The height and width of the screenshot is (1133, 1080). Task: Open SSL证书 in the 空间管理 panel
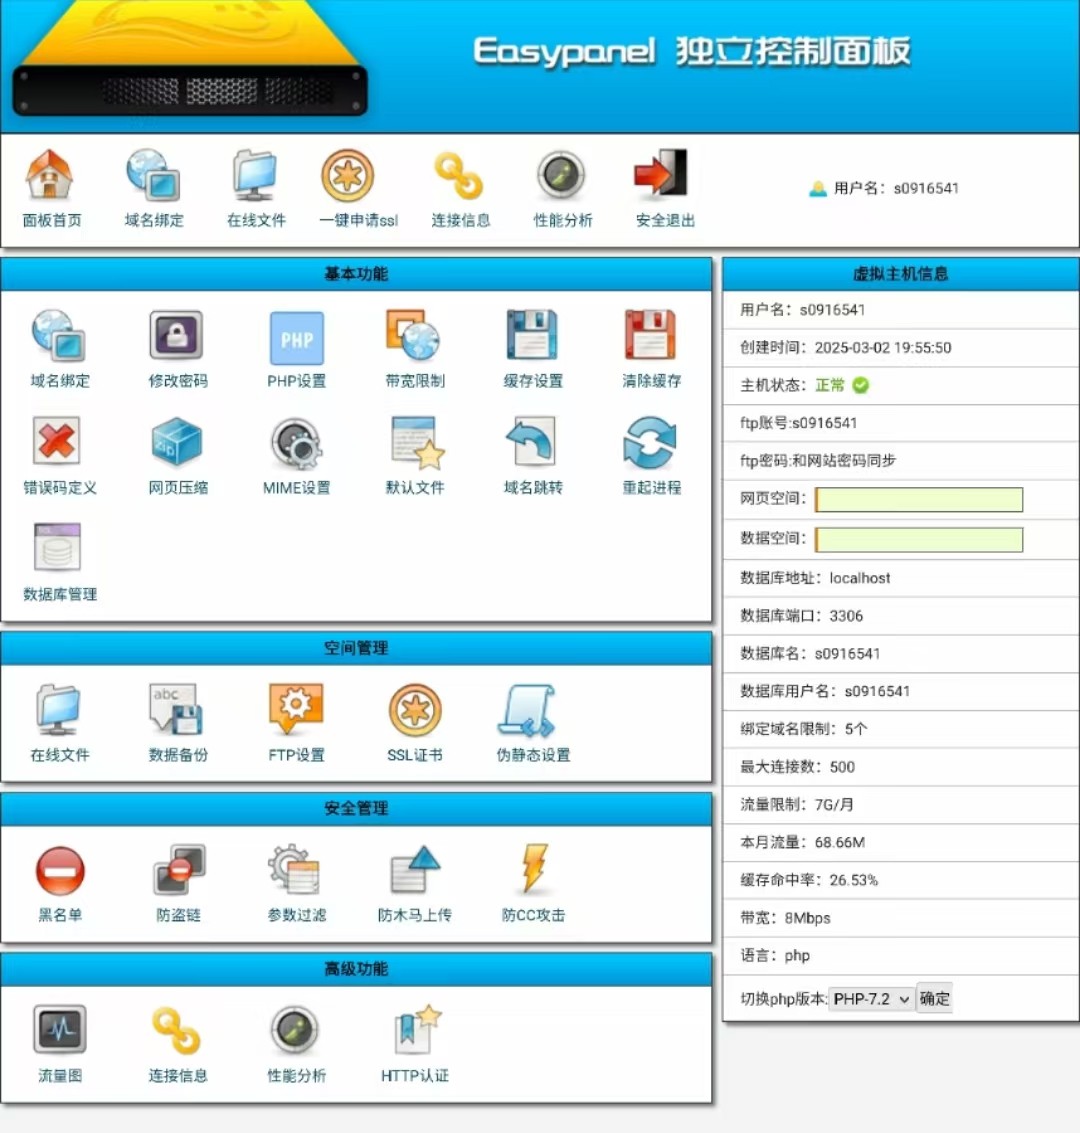pos(415,723)
